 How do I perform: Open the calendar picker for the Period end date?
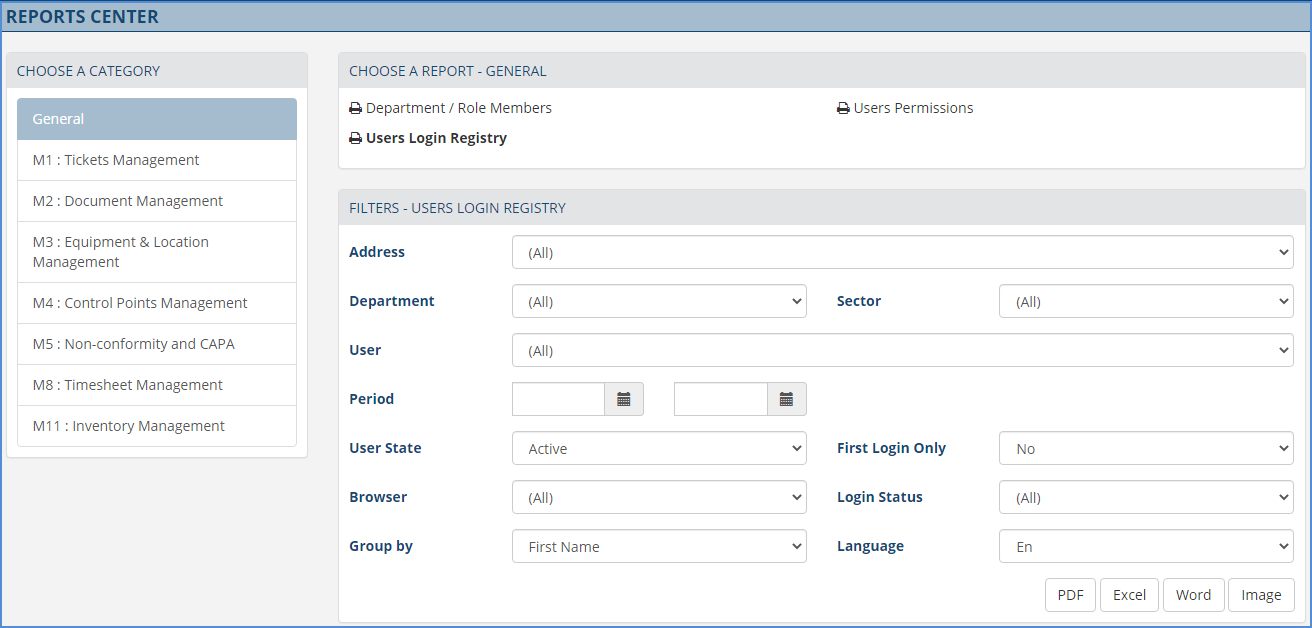786,399
